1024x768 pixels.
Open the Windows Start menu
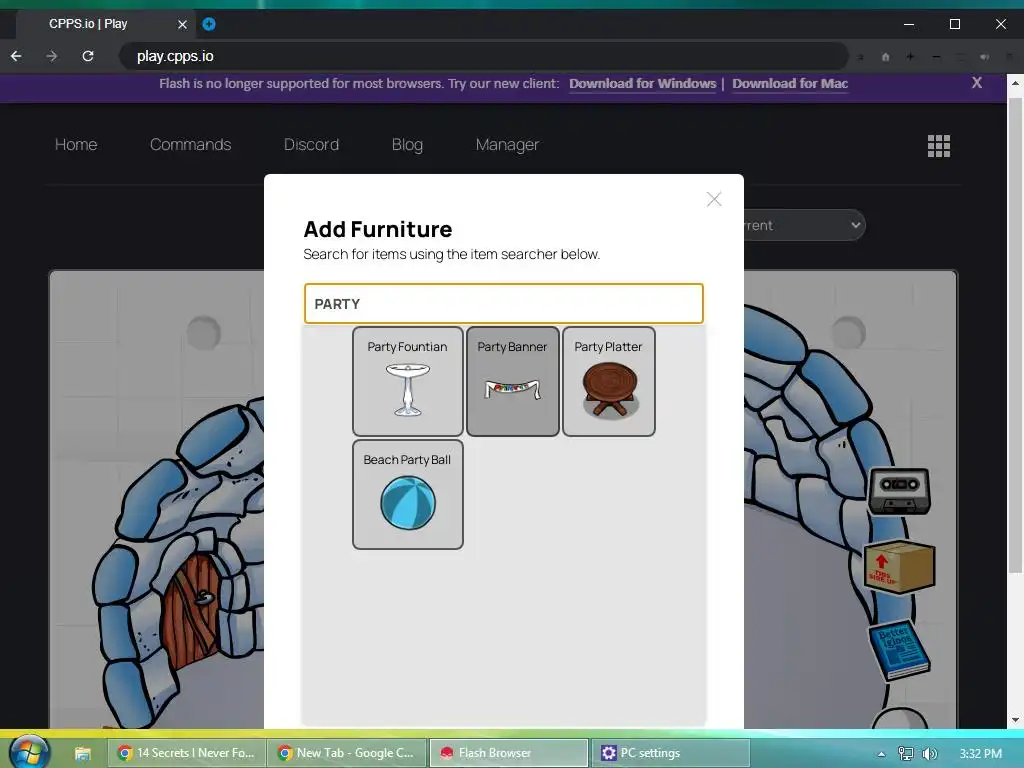pos(28,753)
